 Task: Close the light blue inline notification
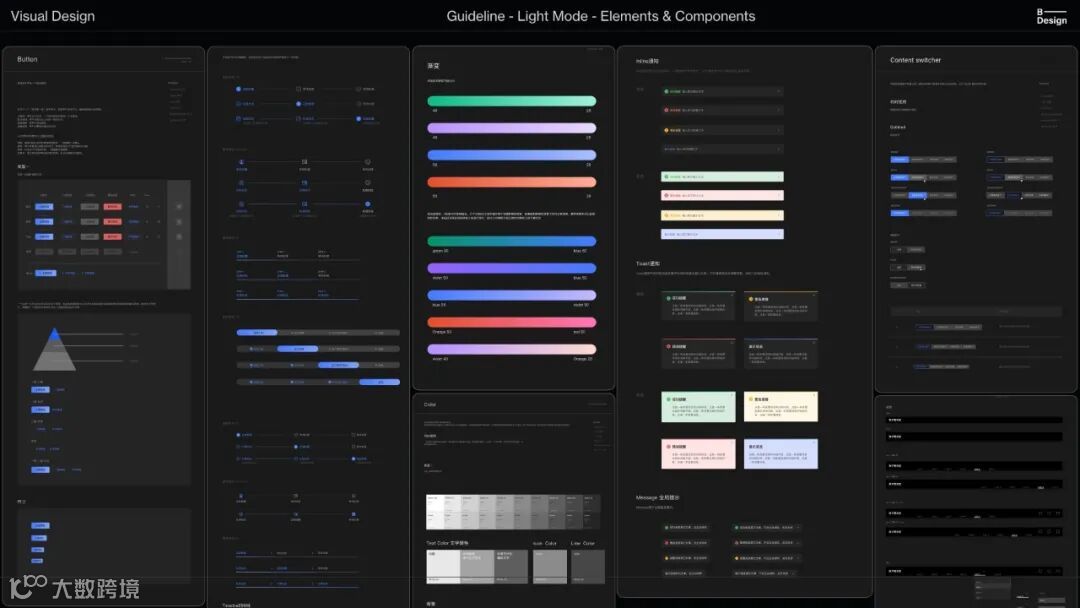pos(779,234)
